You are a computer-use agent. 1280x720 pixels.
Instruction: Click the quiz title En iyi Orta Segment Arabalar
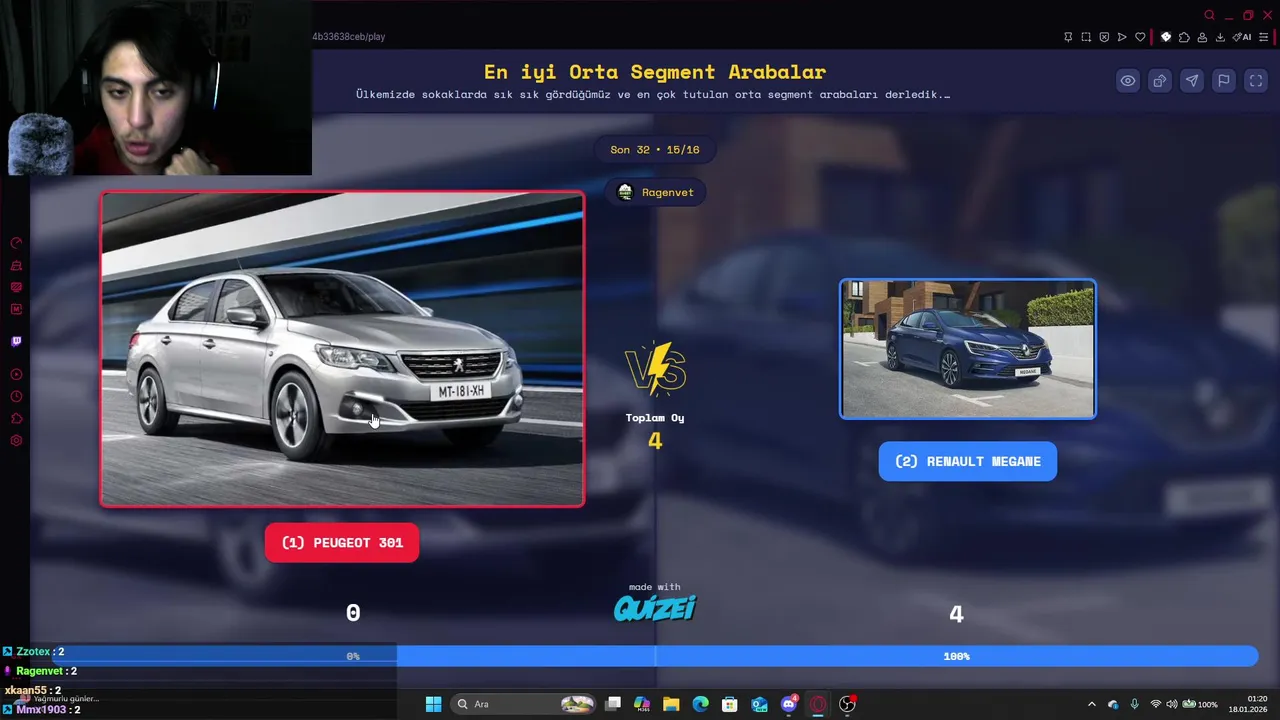[x=655, y=72]
